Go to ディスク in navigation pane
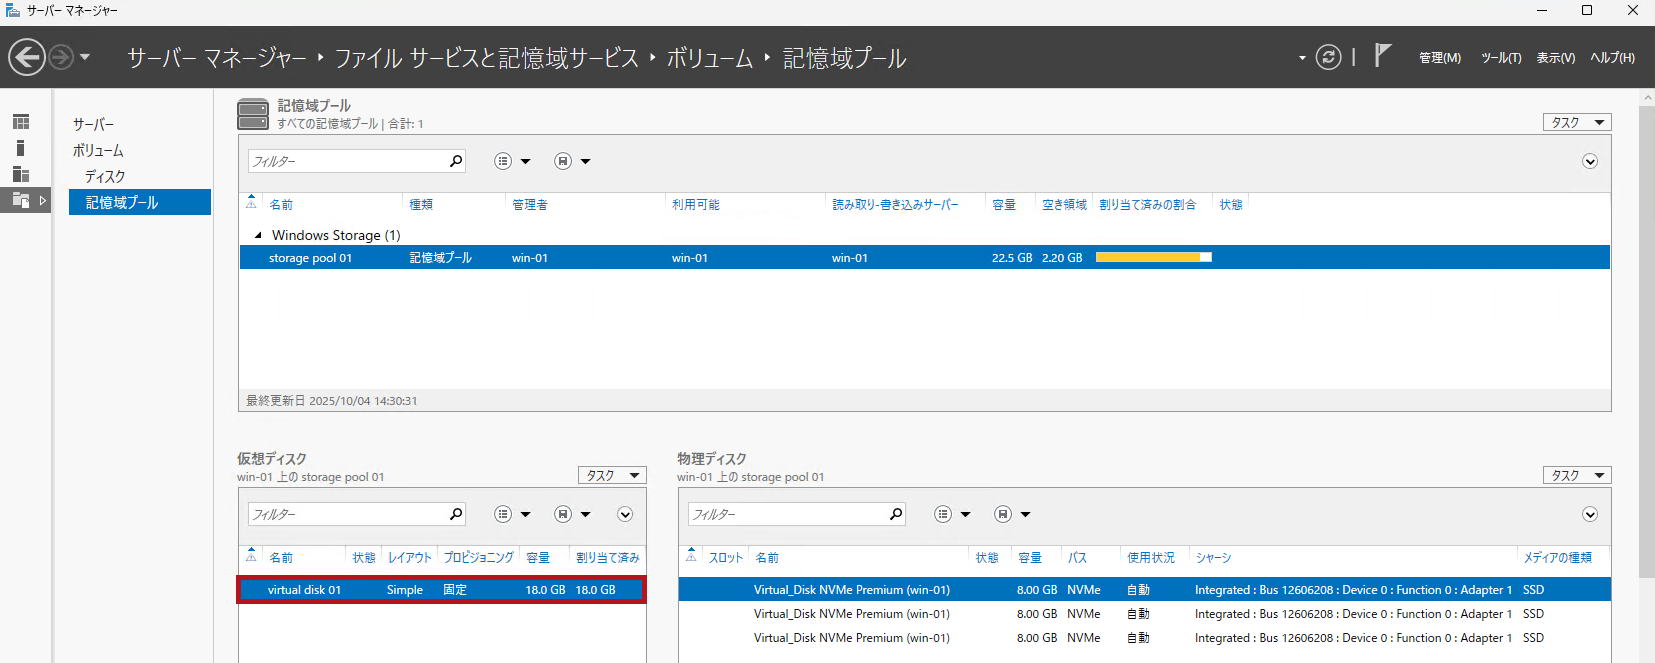This screenshot has width=1655, height=663. [105, 176]
